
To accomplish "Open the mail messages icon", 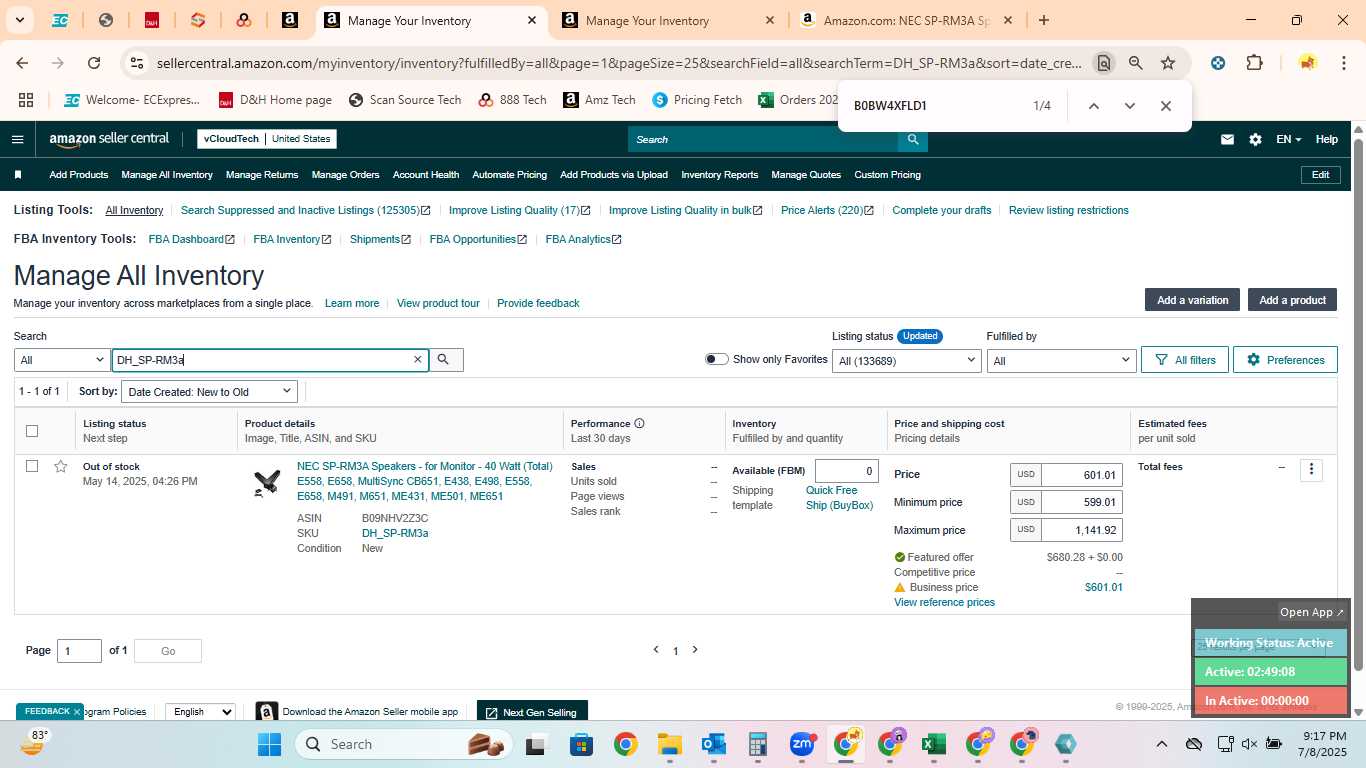I will (x=1227, y=140).
